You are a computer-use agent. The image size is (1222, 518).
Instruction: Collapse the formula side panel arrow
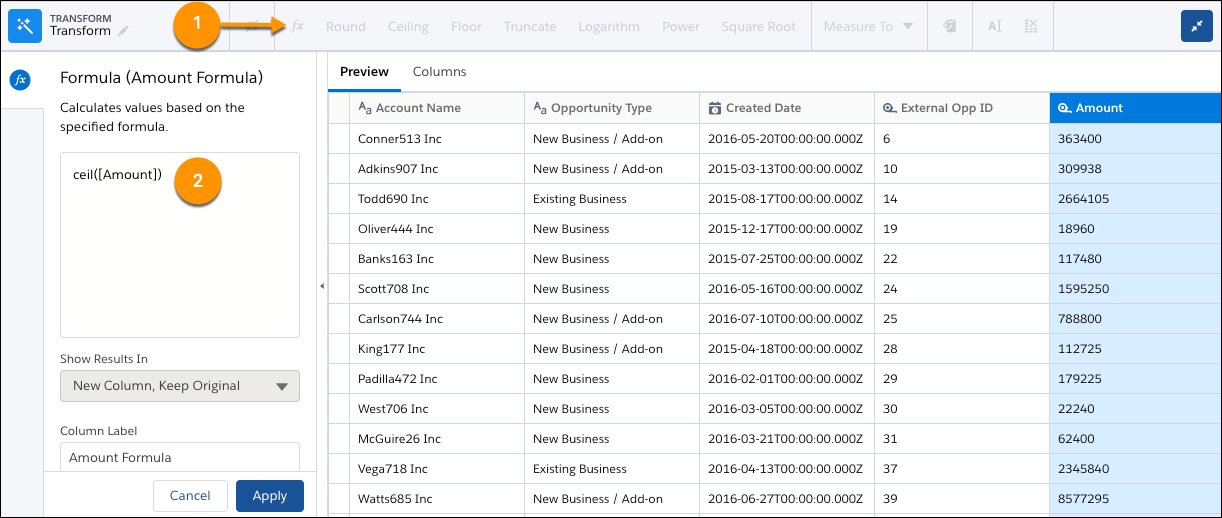coord(322,287)
